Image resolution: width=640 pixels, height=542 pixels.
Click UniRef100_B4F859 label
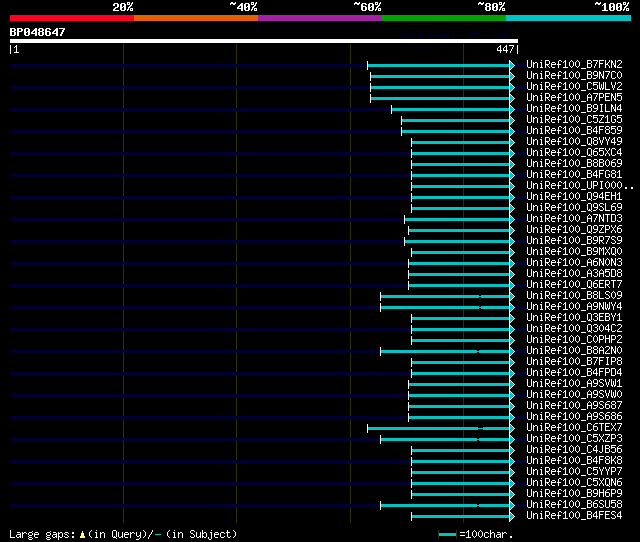click(574, 131)
